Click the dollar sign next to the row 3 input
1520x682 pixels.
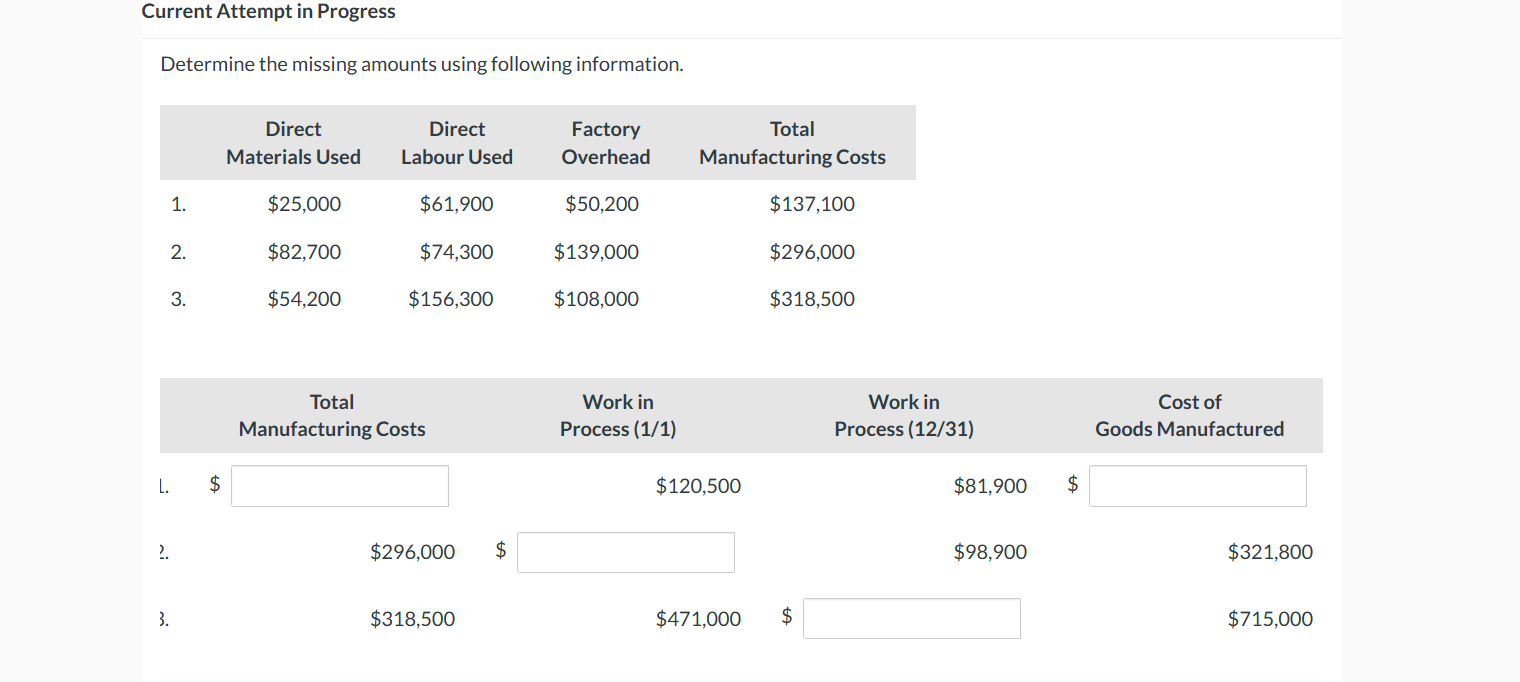(786, 618)
